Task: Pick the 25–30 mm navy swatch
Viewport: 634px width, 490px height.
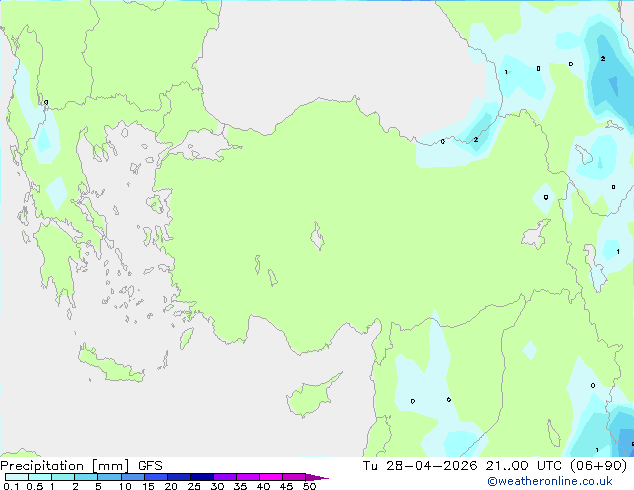Action: coord(201,477)
